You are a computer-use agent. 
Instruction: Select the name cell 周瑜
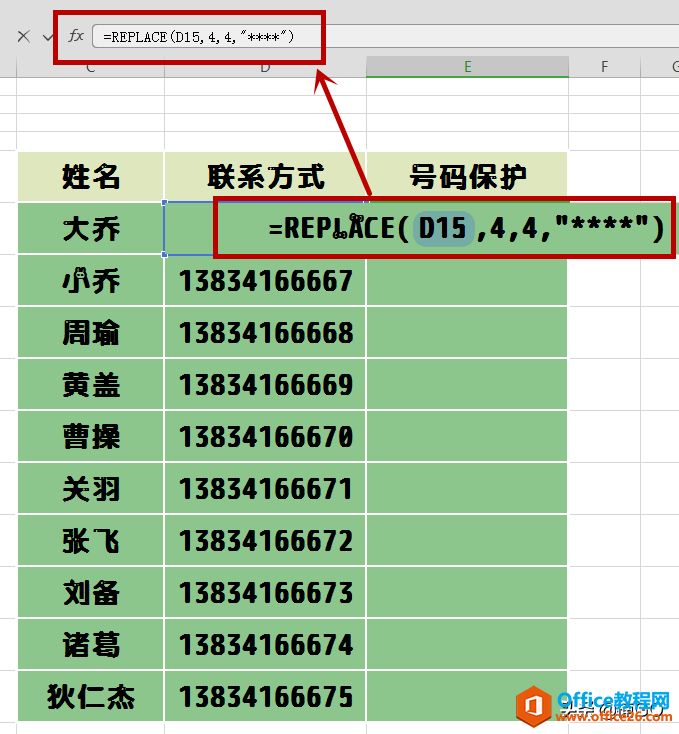click(x=91, y=333)
